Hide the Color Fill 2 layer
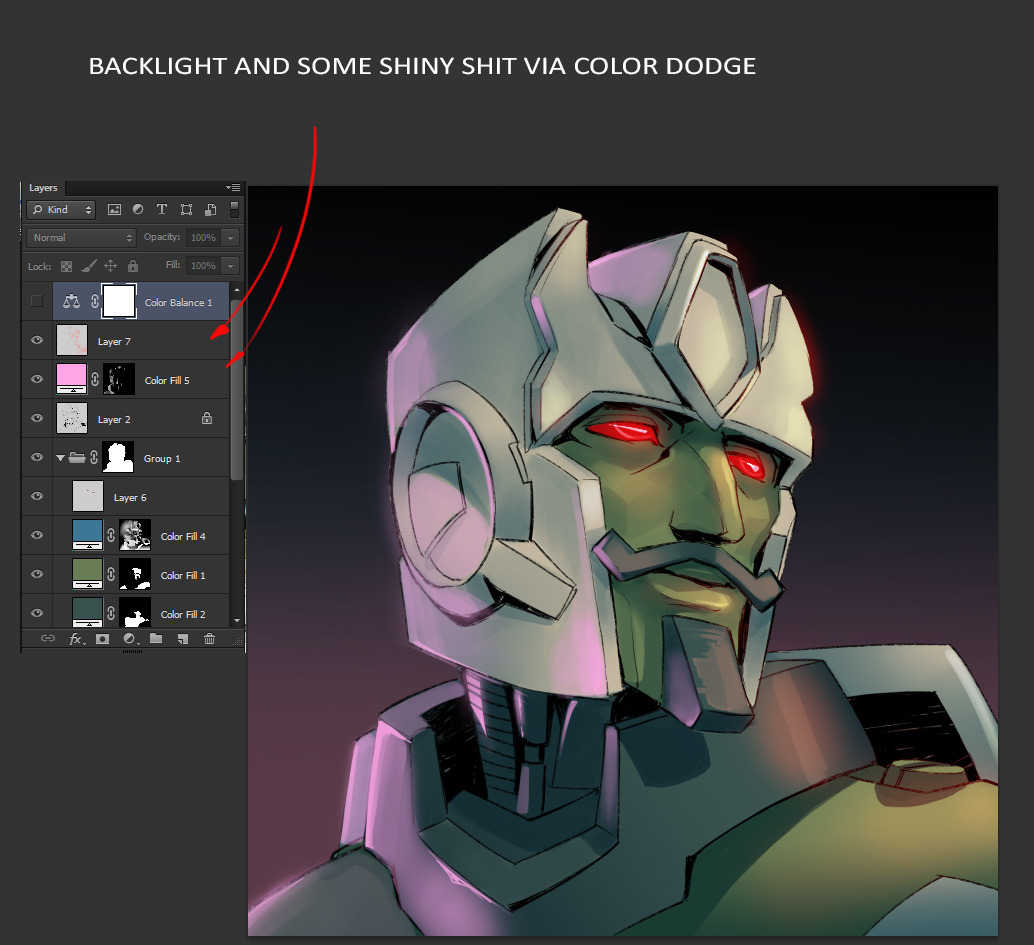Viewport: 1034px width, 945px height. click(37, 613)
